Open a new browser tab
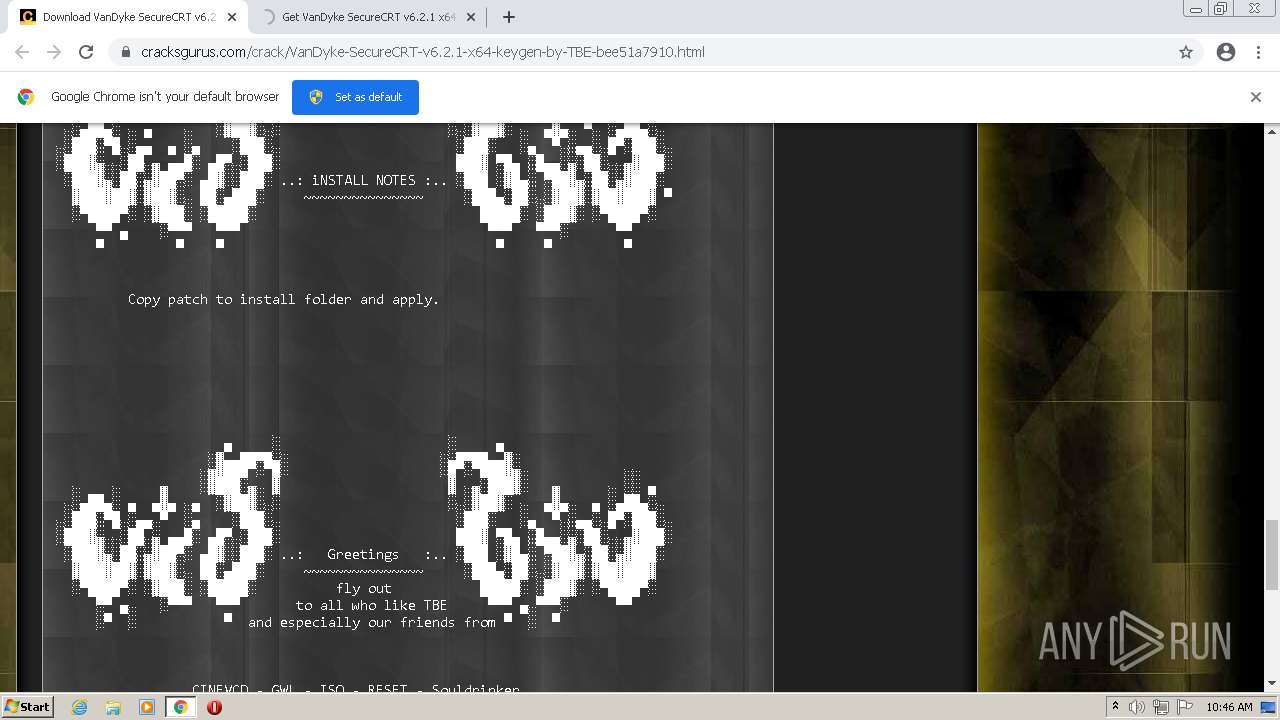 pyautogui.click(x=509, y=17)
